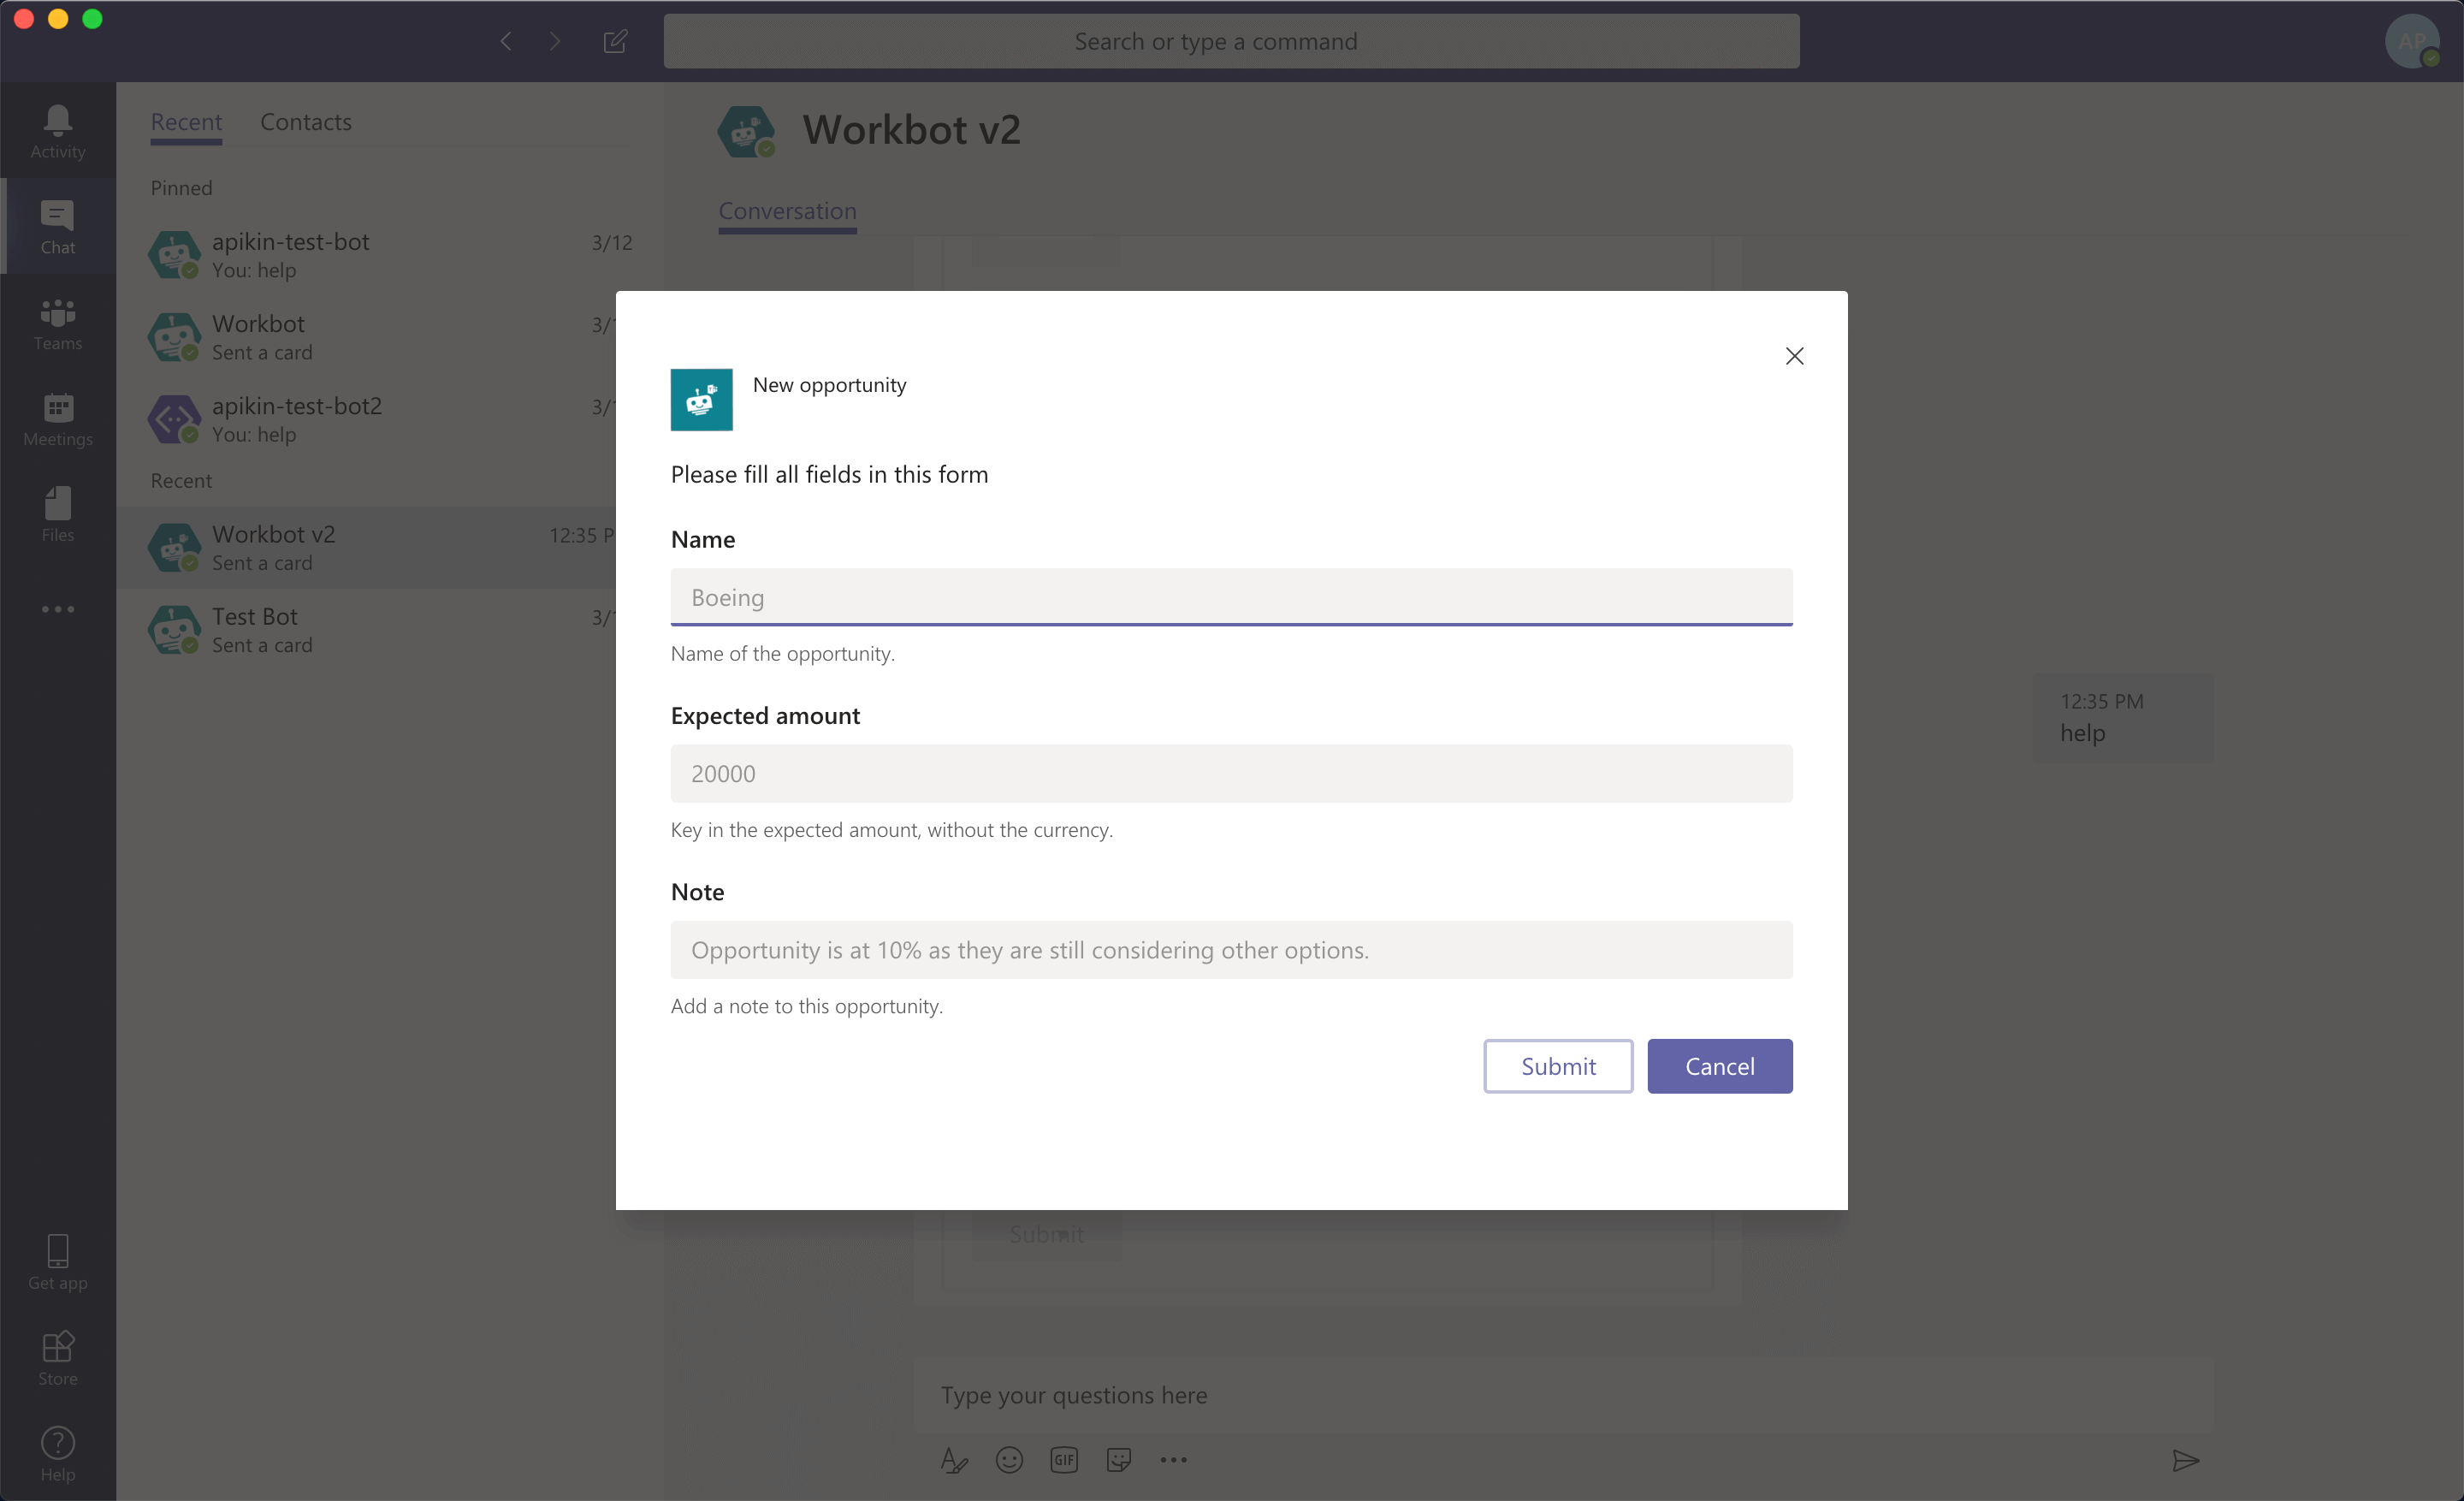
Task: Close the New opportunity dialog
Action: coord(1795,355)
